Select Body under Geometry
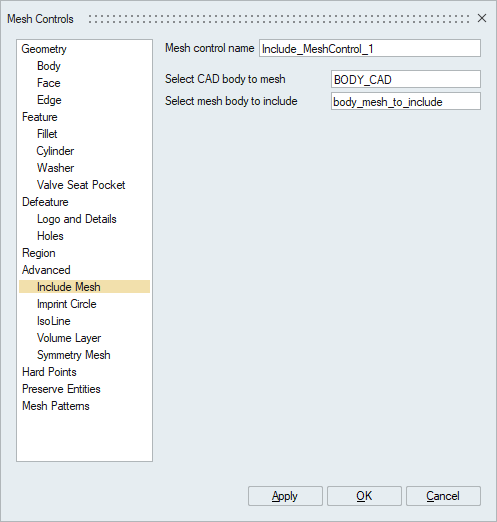The height and width of the screenshot is (522, 497). [x=49, y=66]
